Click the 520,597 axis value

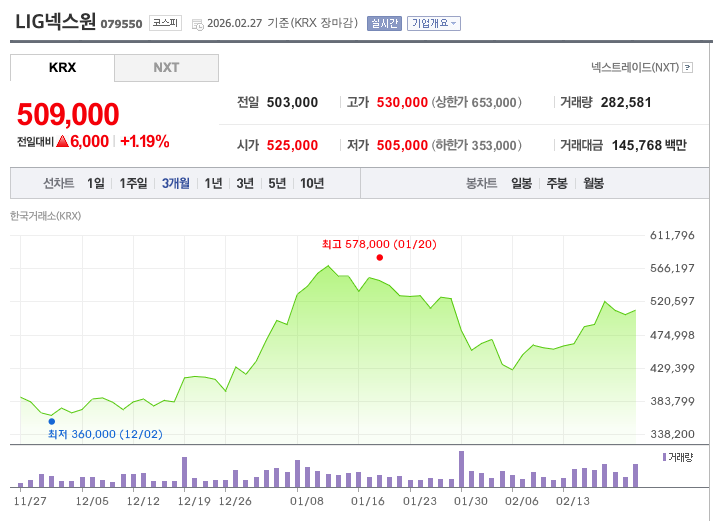[x=672, y=301]
